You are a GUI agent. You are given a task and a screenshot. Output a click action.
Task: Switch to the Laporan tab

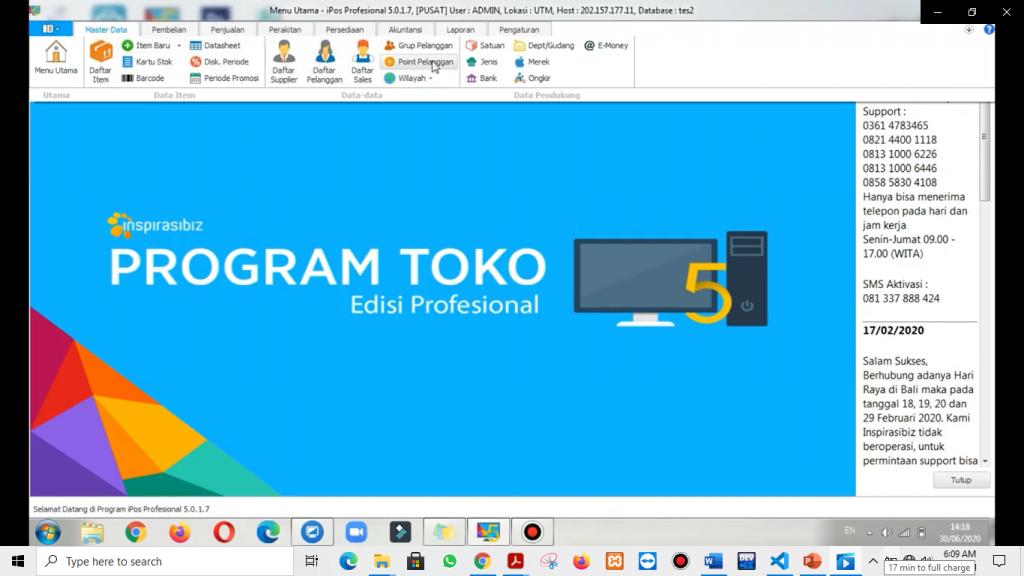tap(460, 29)
